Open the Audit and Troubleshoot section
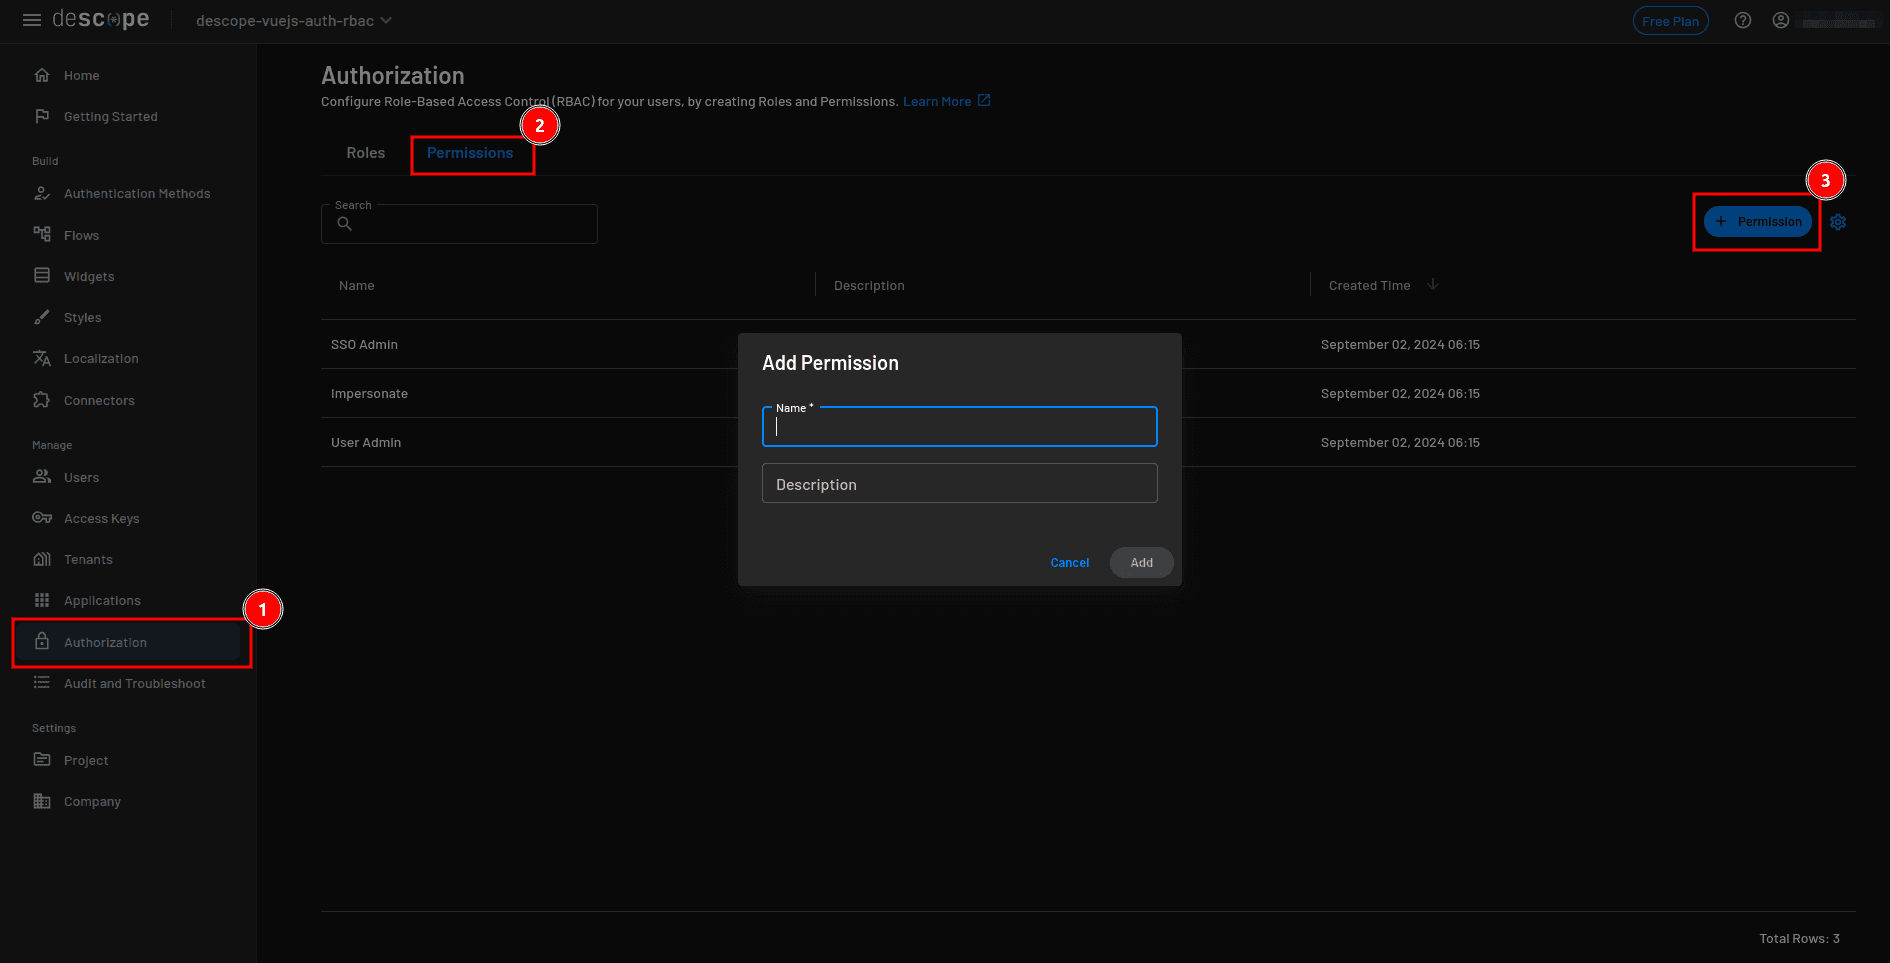This screenshot has width=1890, height=963. pos(134,683)
